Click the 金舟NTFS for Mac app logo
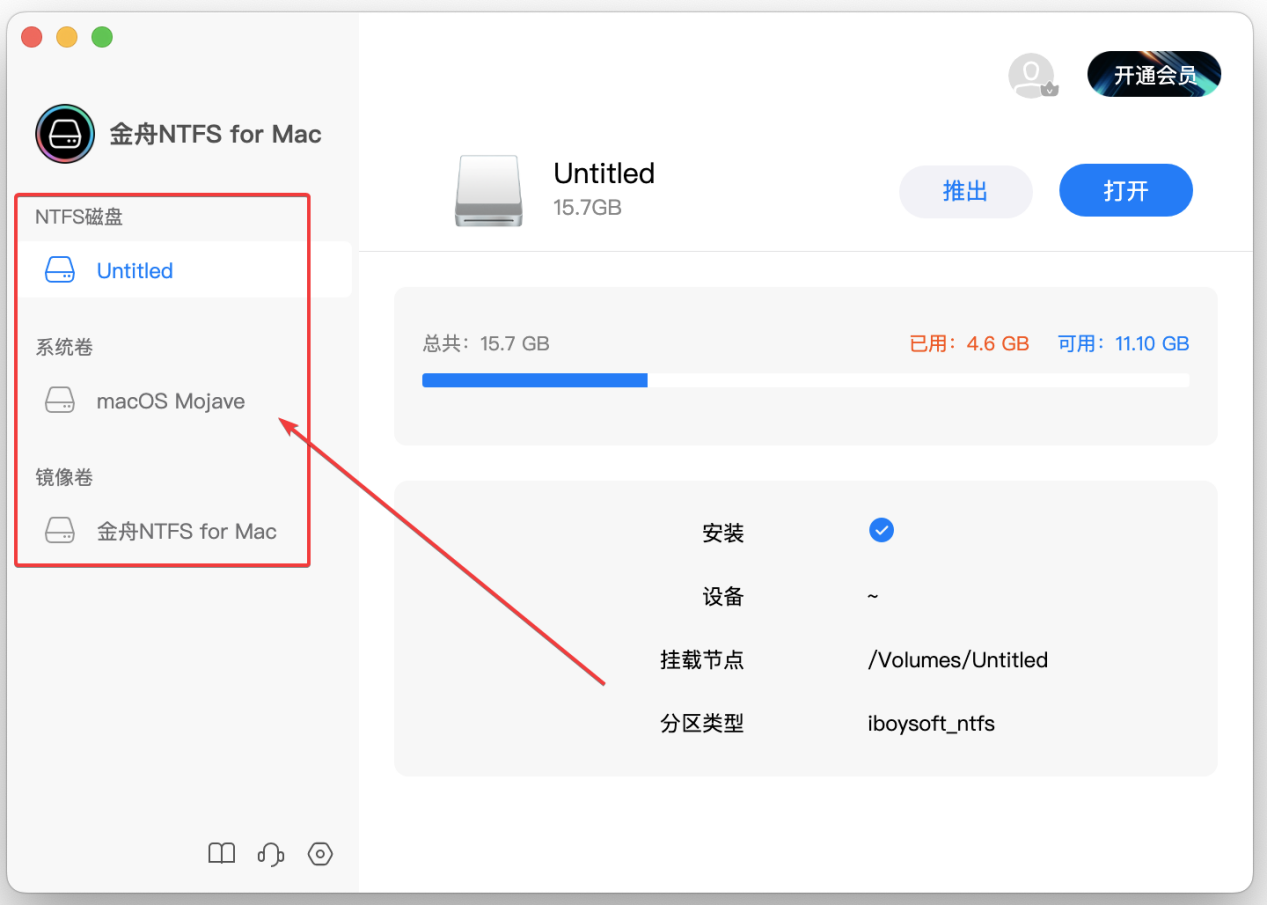 coord(65,134)
